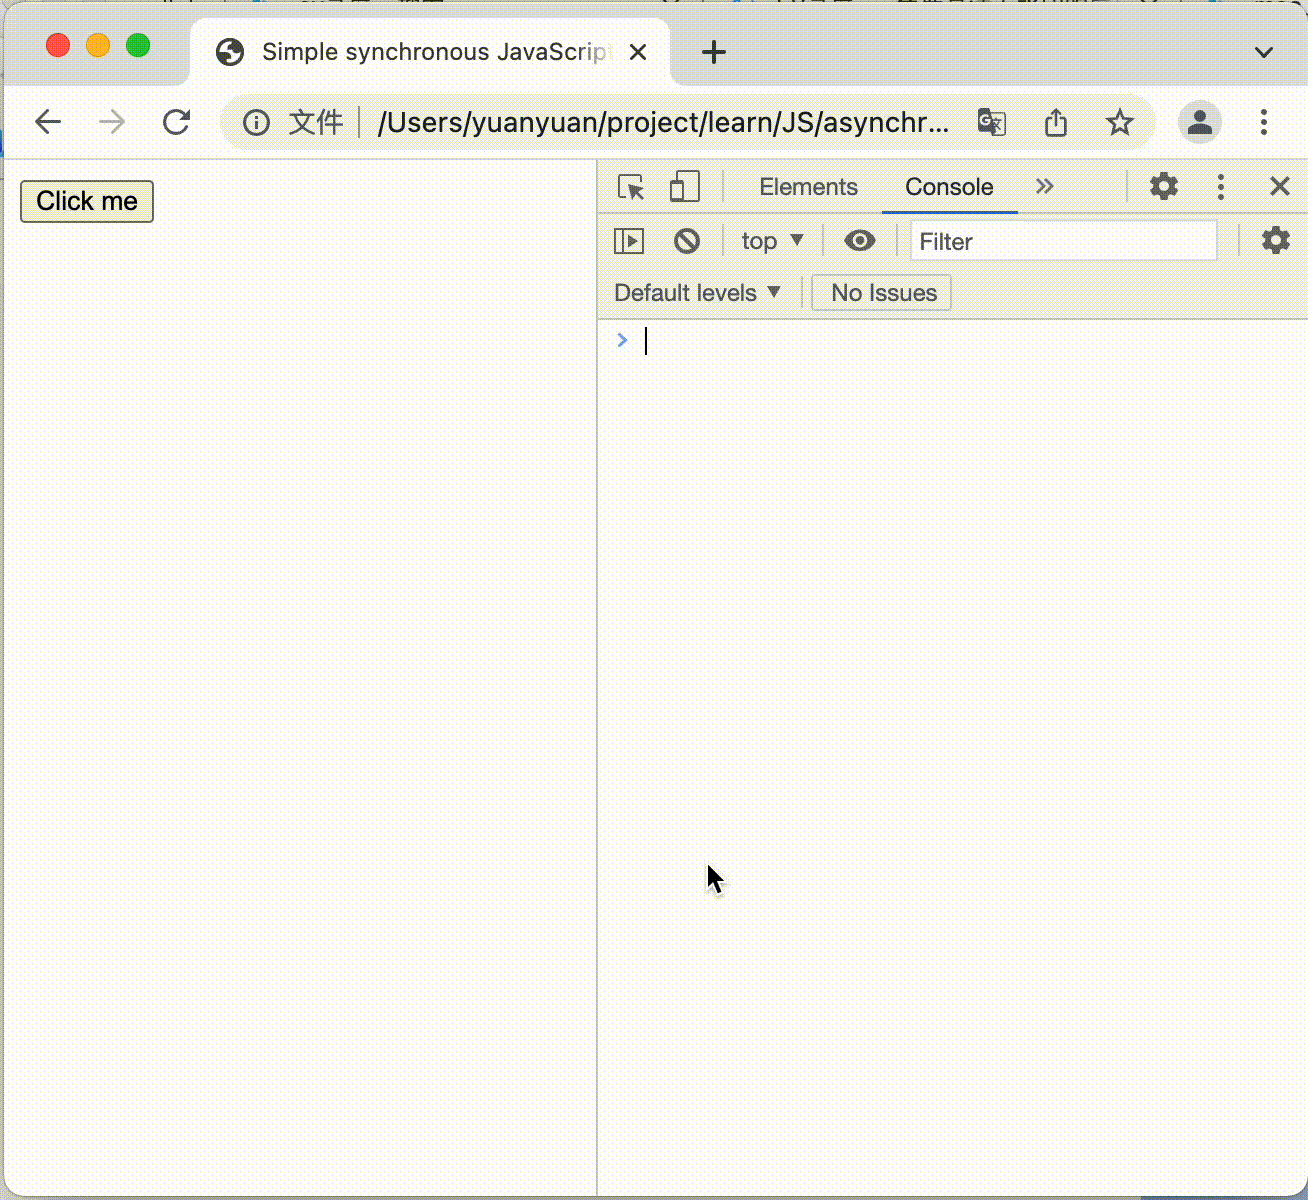The width and height of the screenshot is (1308, 1200).
Task: Click into the console Filter field
Action: coord(1064,241)
